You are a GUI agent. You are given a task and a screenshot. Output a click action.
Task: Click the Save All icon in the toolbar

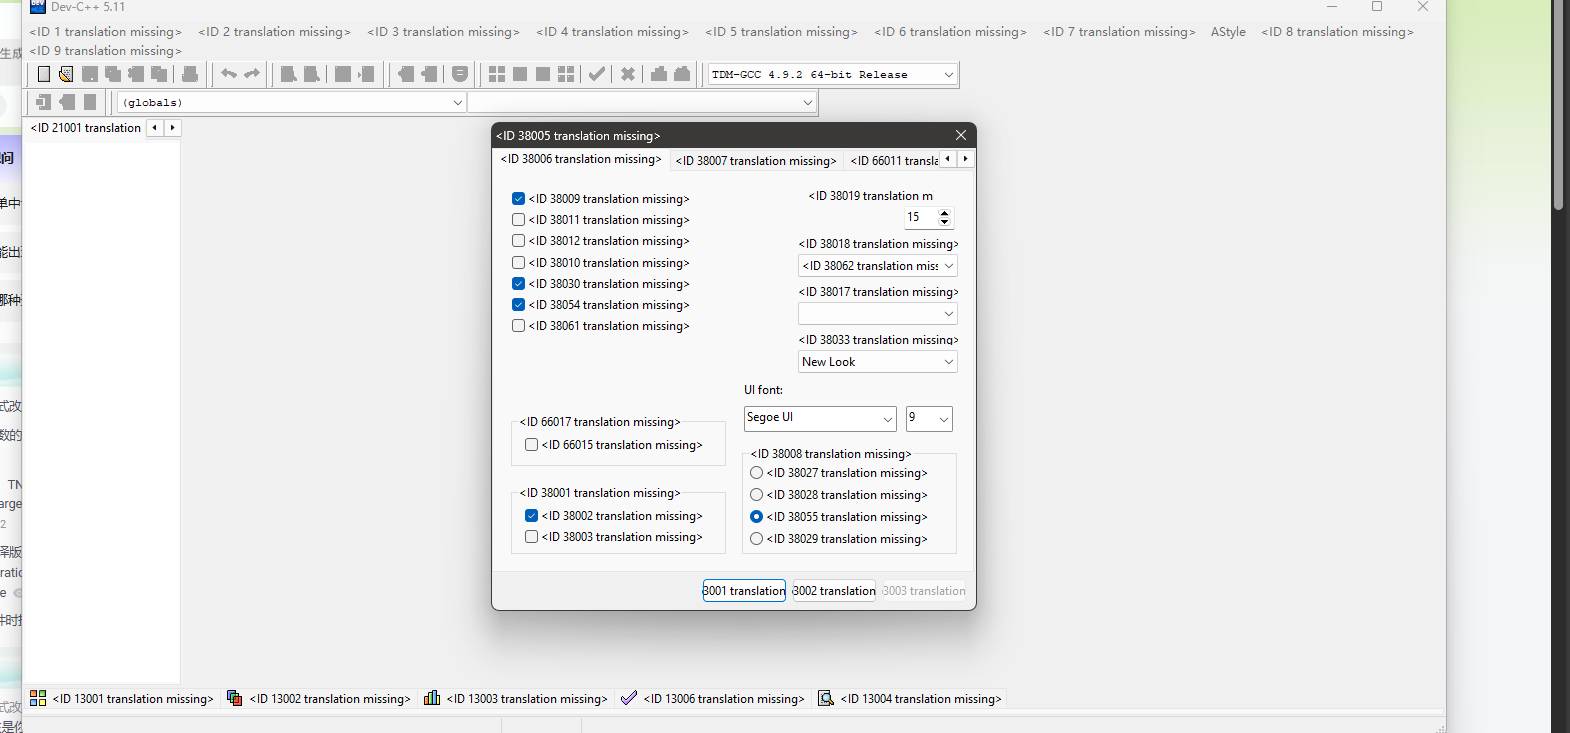click(x=113, y=74)
